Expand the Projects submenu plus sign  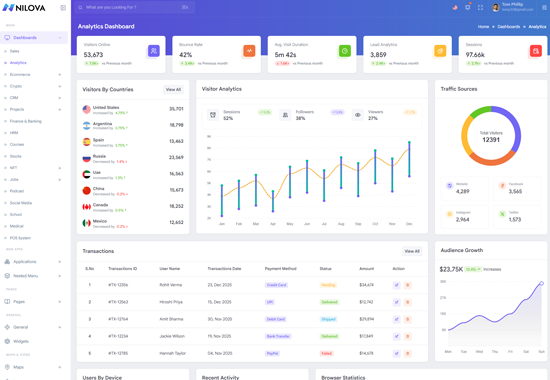click(60, 109)
